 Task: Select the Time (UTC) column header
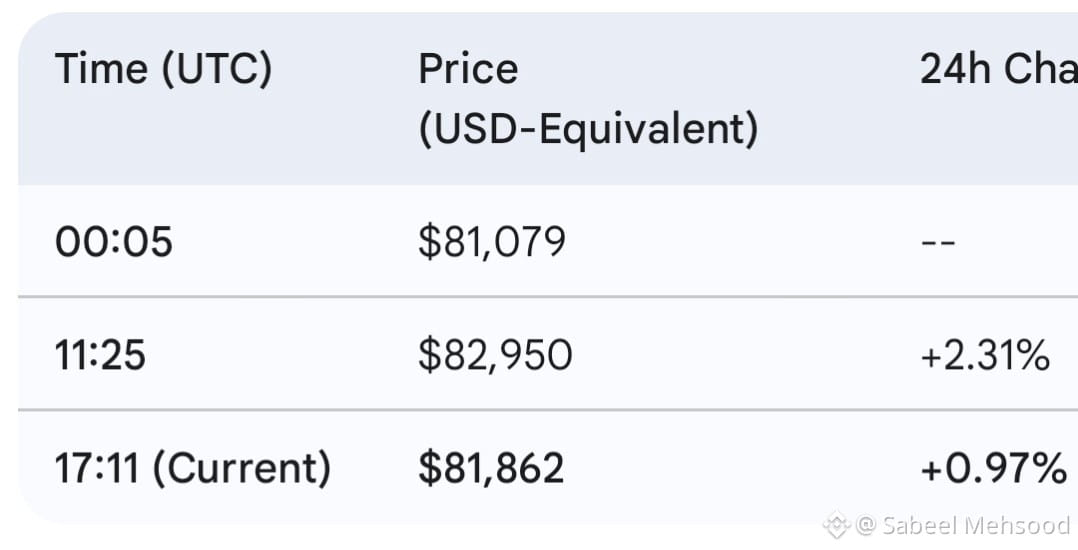[x=164, y=69]
